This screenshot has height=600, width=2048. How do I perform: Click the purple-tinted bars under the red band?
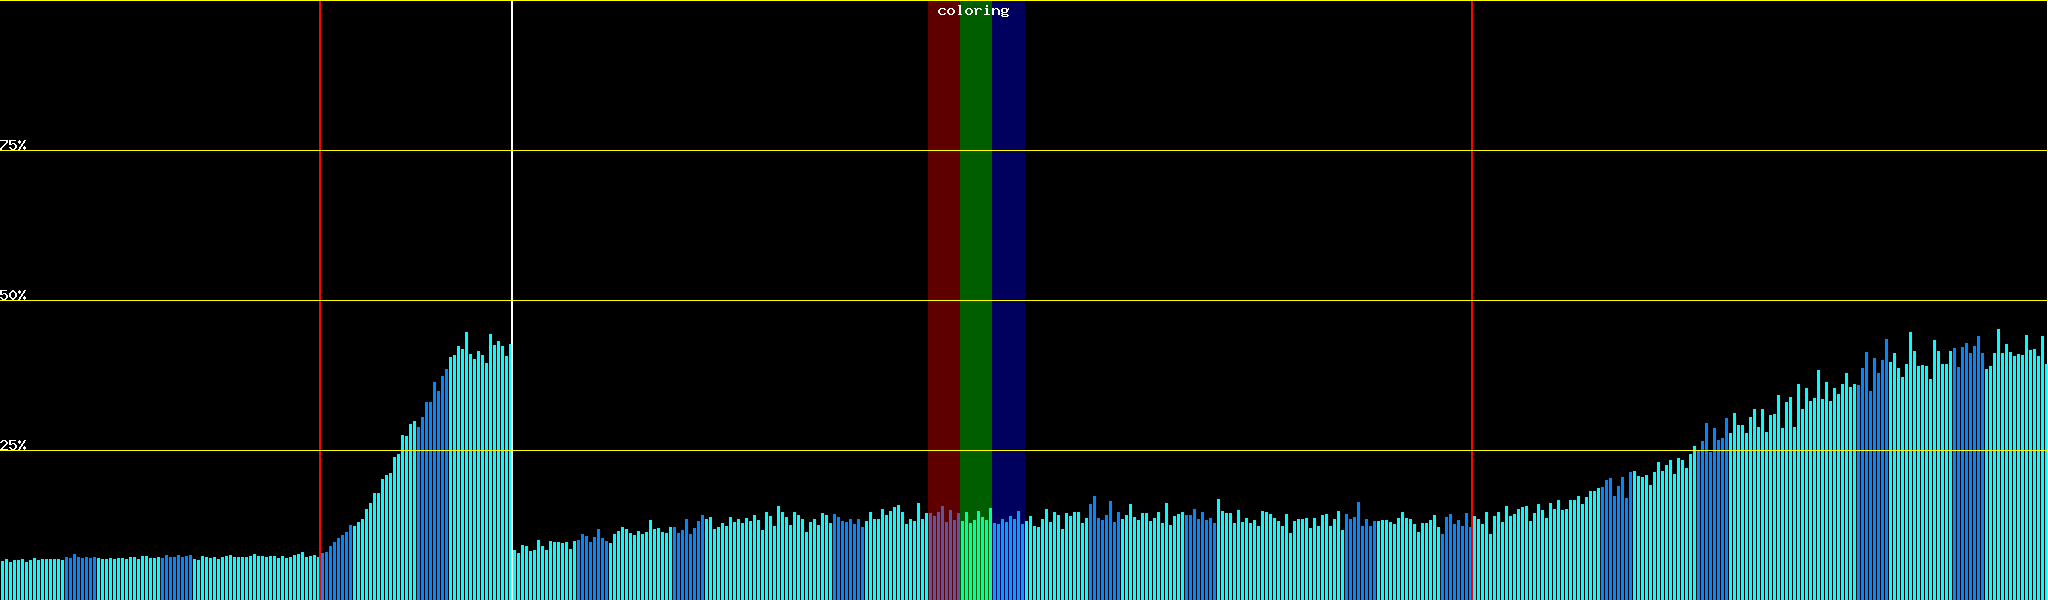click(943, 560)
